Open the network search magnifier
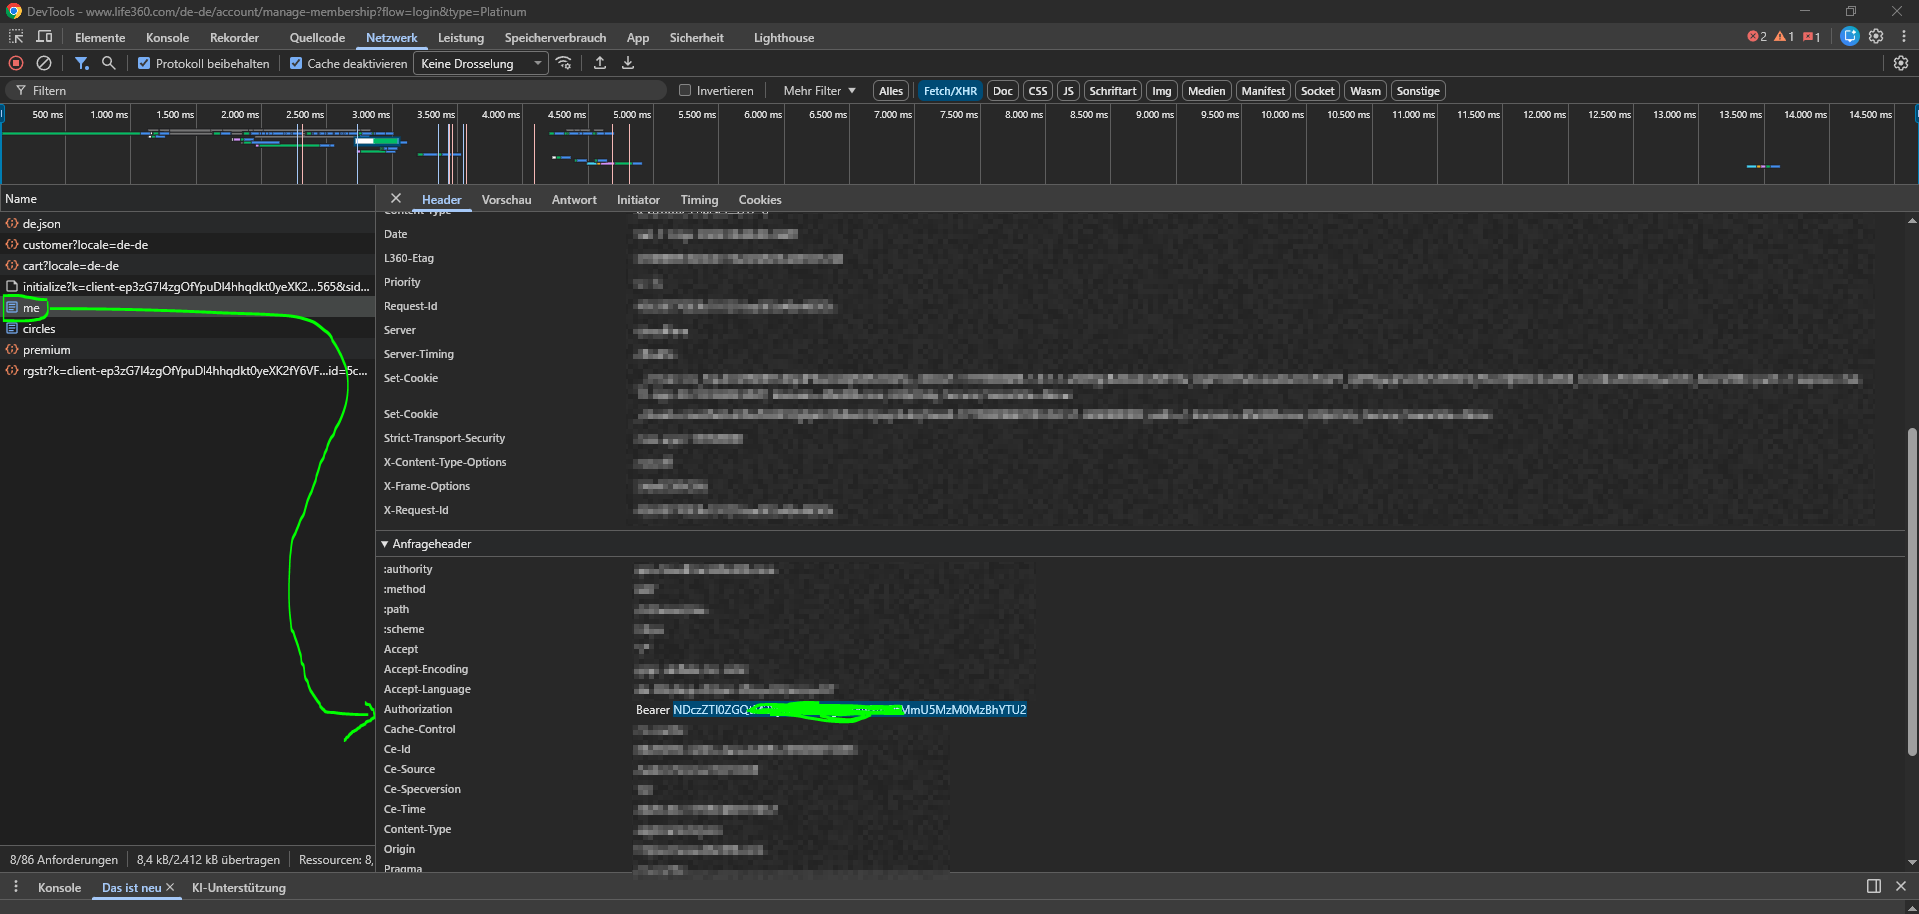 click(109, 63)
